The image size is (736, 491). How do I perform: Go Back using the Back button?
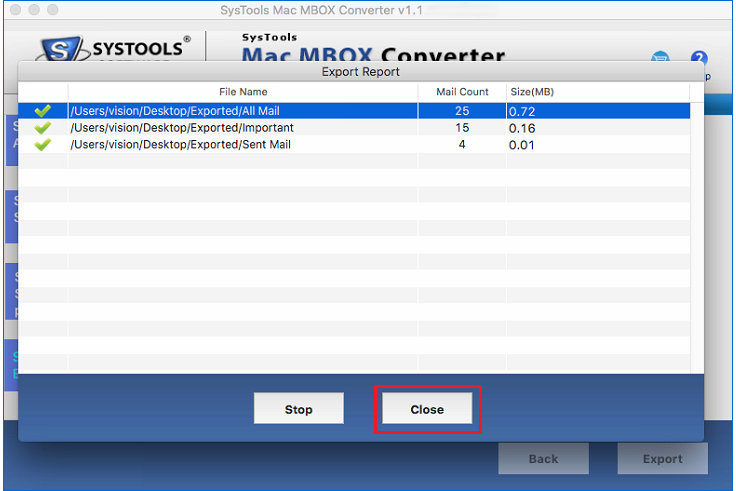543,459
